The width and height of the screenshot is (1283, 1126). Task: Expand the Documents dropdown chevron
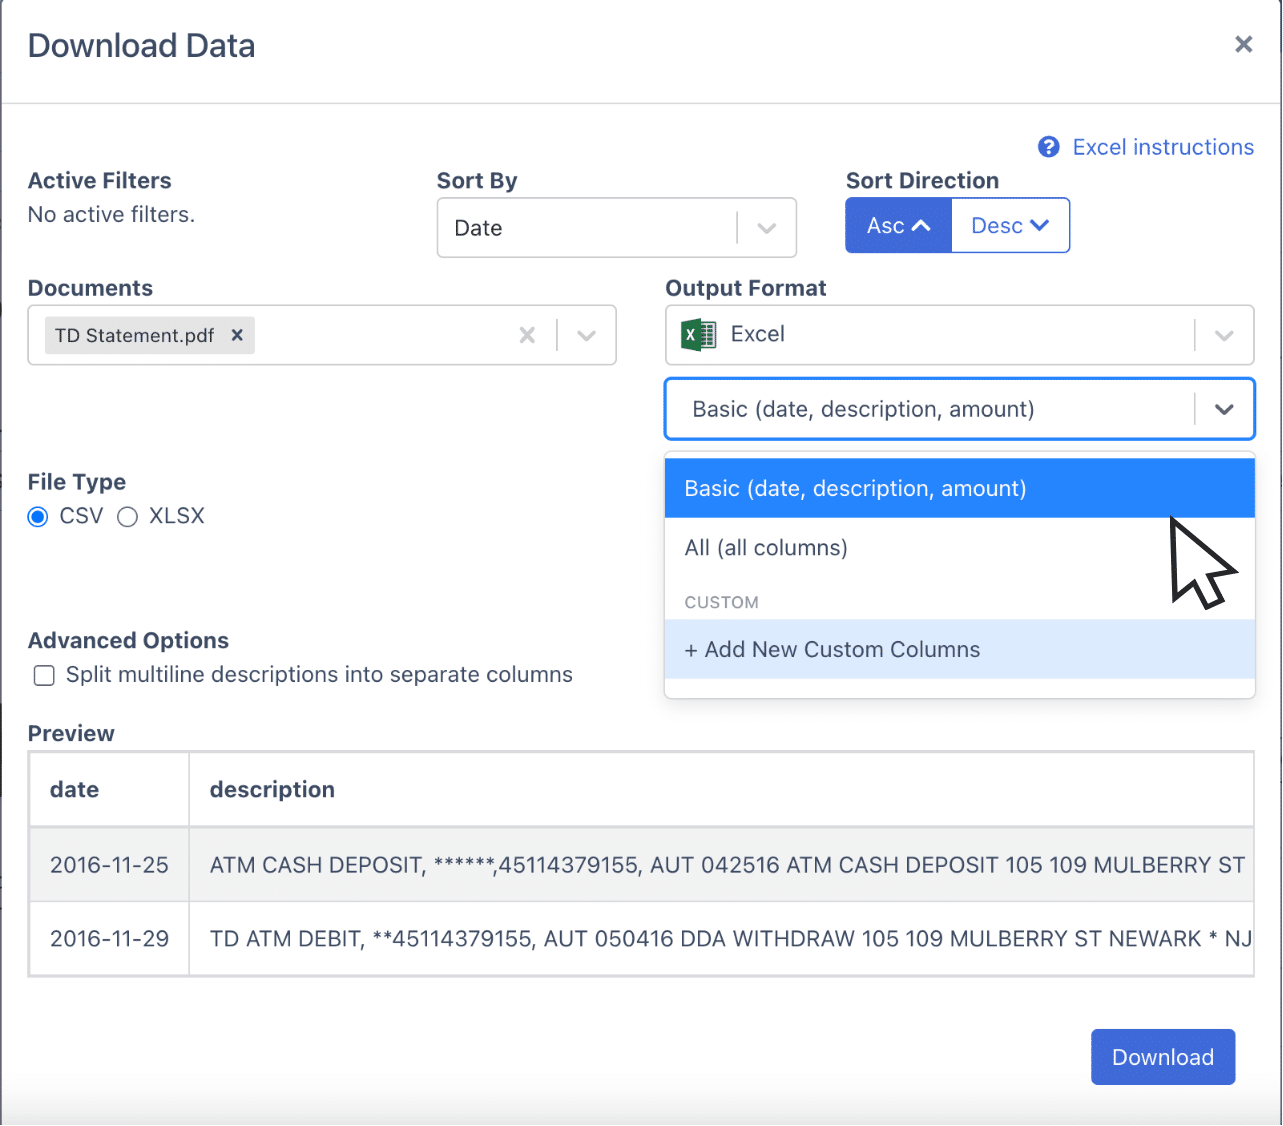587,335
